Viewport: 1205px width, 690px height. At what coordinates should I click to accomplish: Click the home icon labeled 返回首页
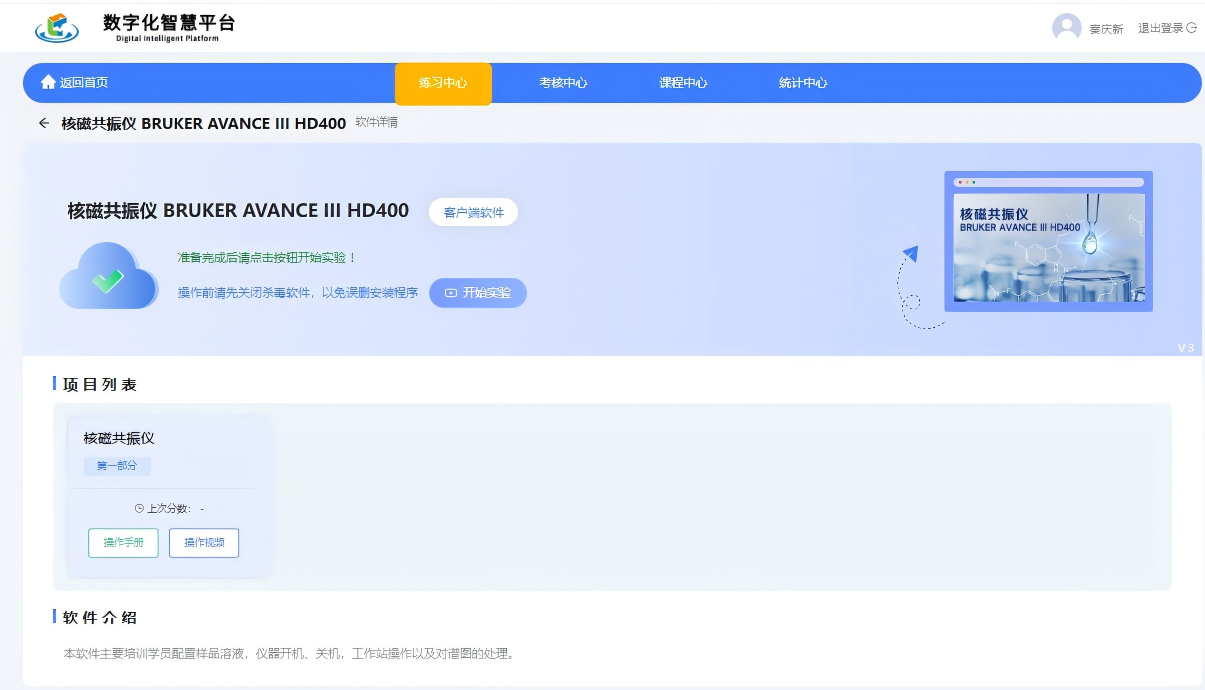click(x=48, y=82)
